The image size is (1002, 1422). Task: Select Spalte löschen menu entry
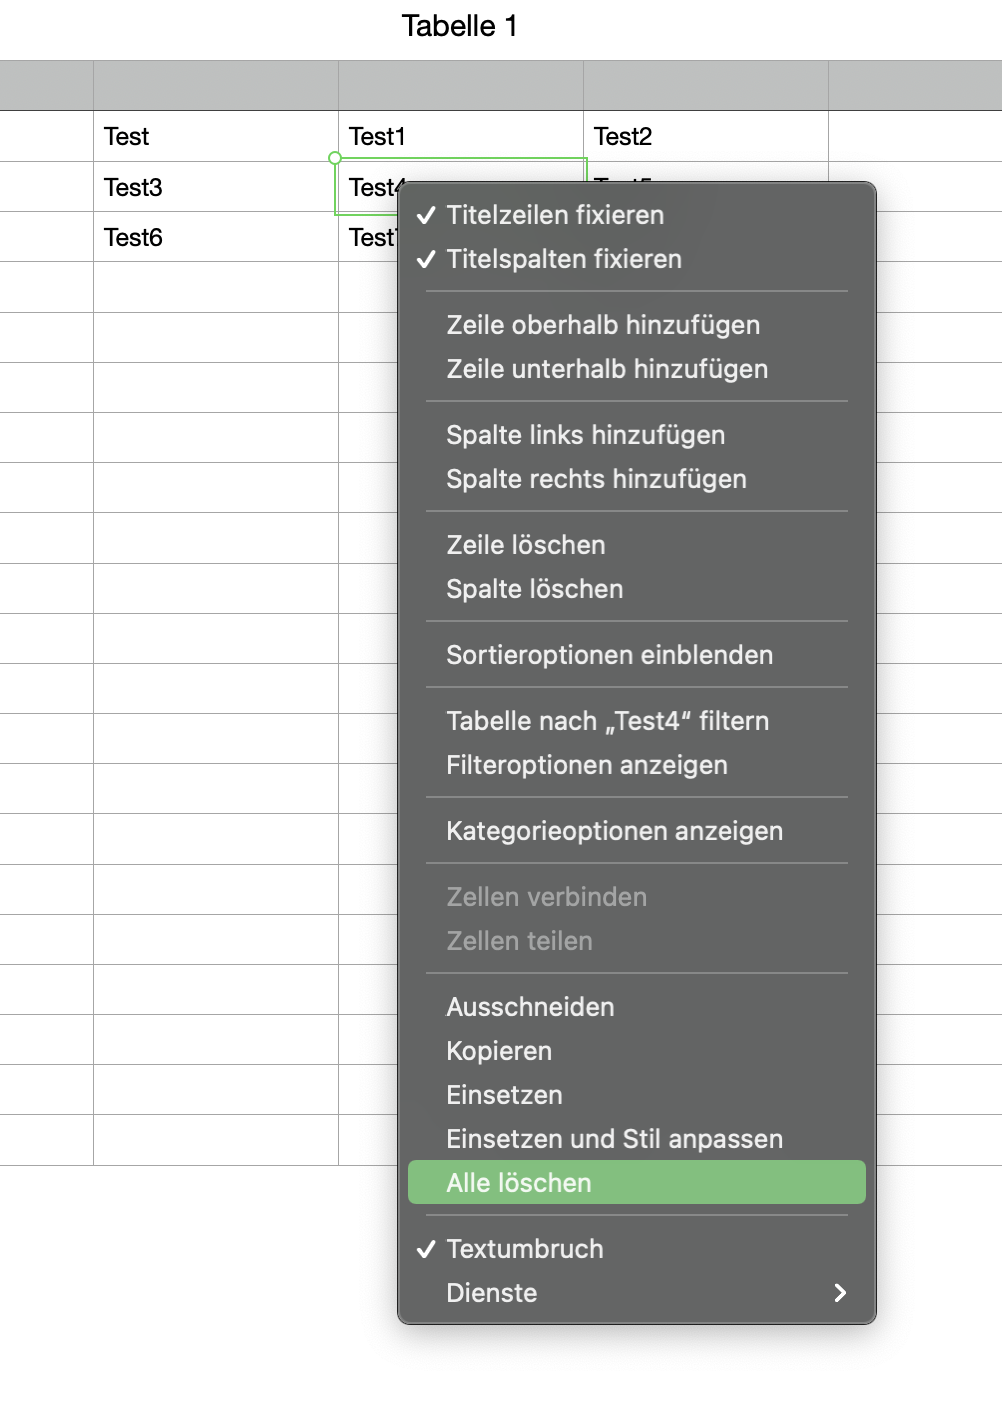coord(535,589)
